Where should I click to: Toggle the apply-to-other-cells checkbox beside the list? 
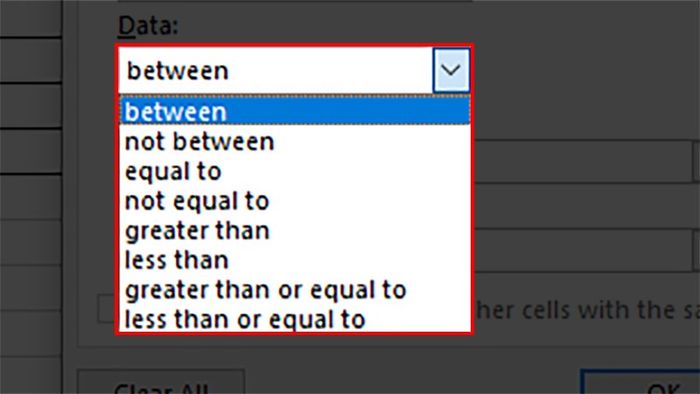107,308
